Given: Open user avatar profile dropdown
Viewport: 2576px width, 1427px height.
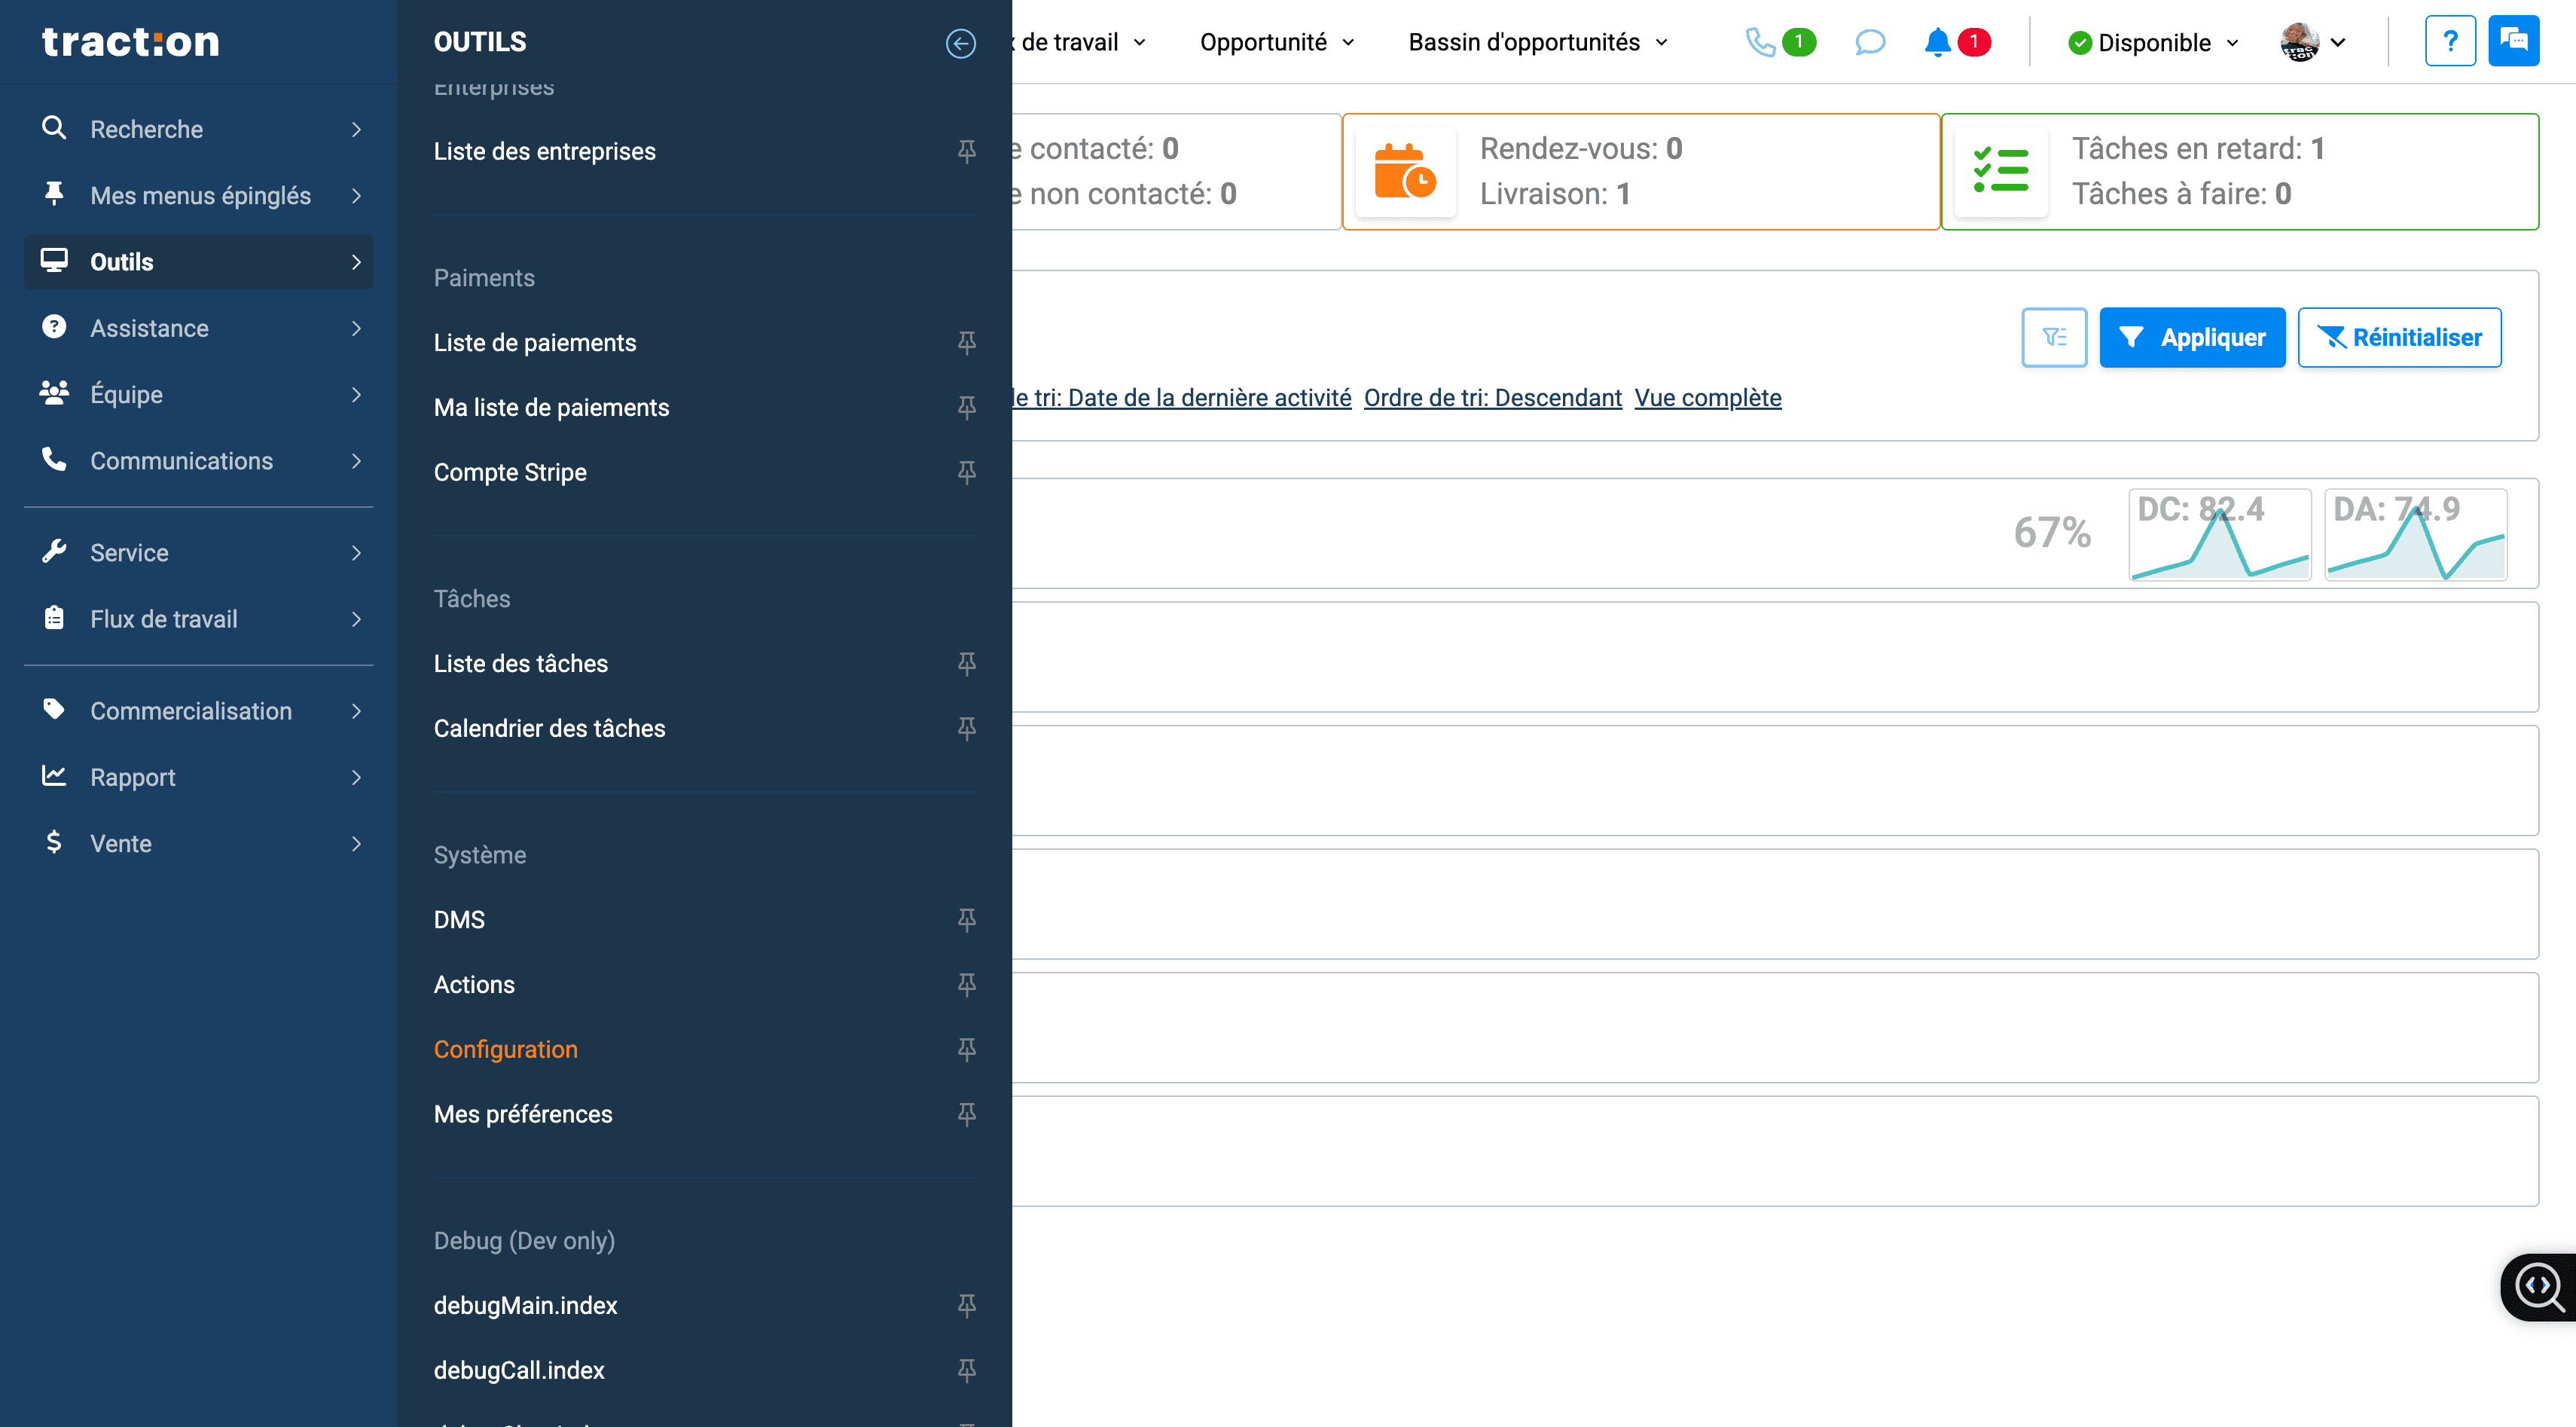Looking at the screenshot, I should pos(2312,42).
